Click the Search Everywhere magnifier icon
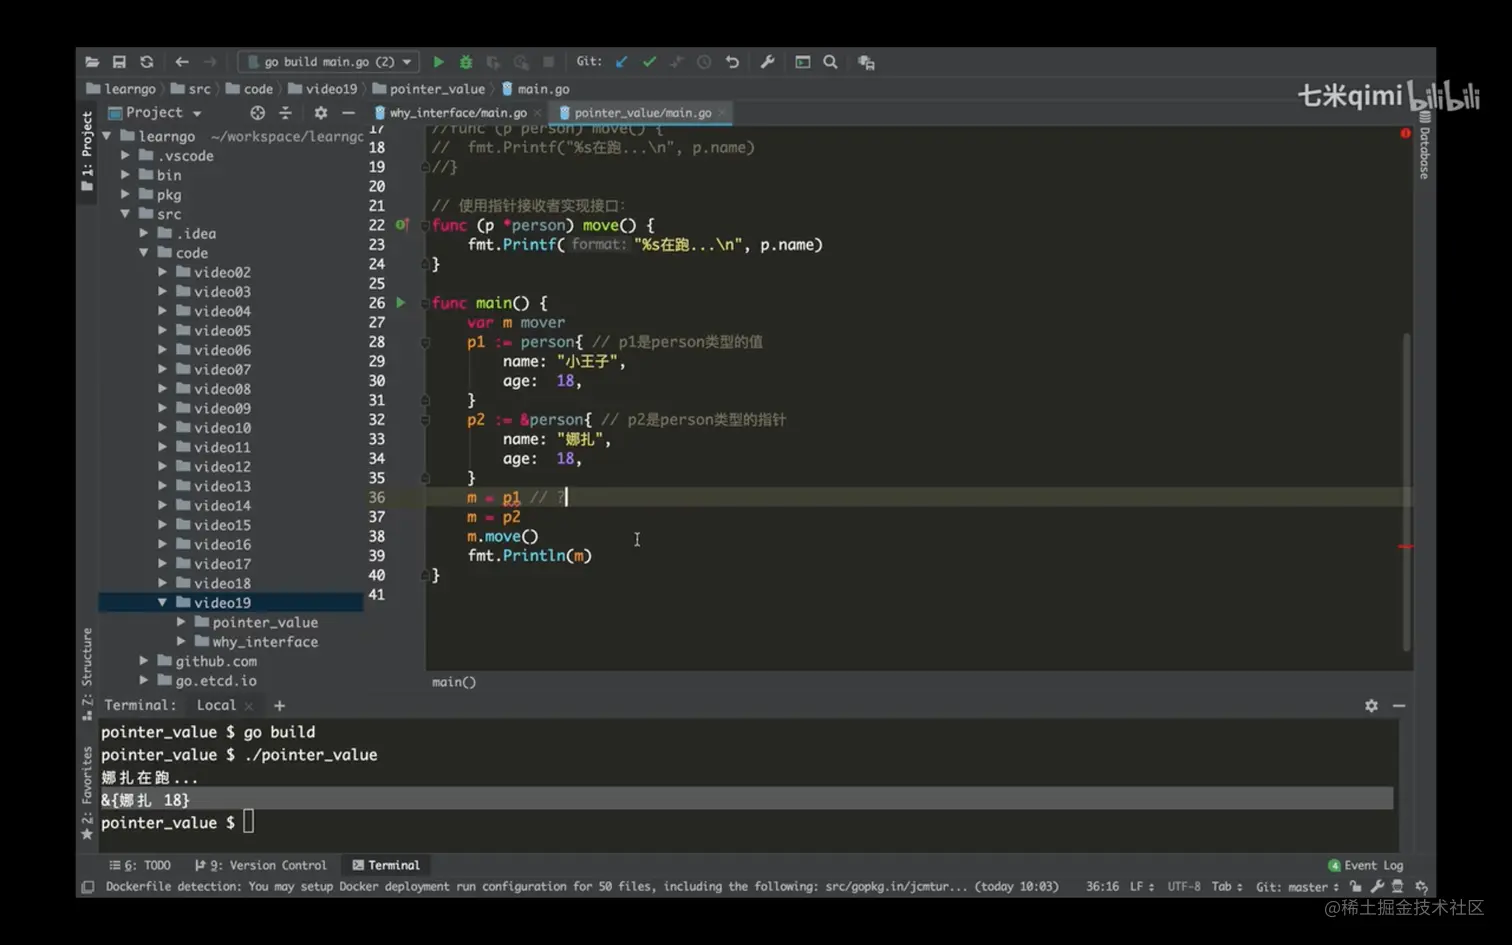 pyautogui.click(x=830, y=62)
